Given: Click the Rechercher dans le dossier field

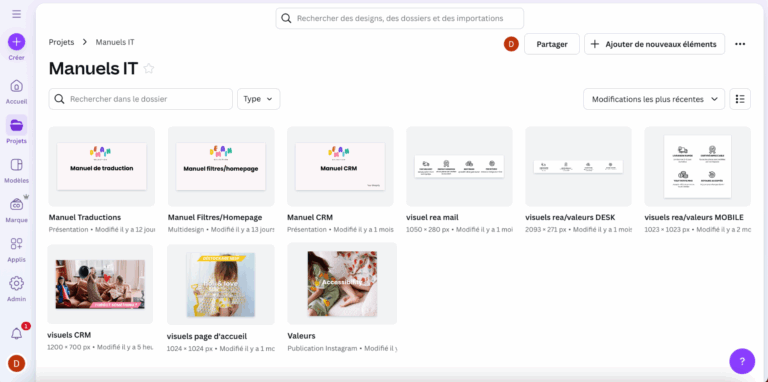Looking at the screenshot, I should coord(141,99).
